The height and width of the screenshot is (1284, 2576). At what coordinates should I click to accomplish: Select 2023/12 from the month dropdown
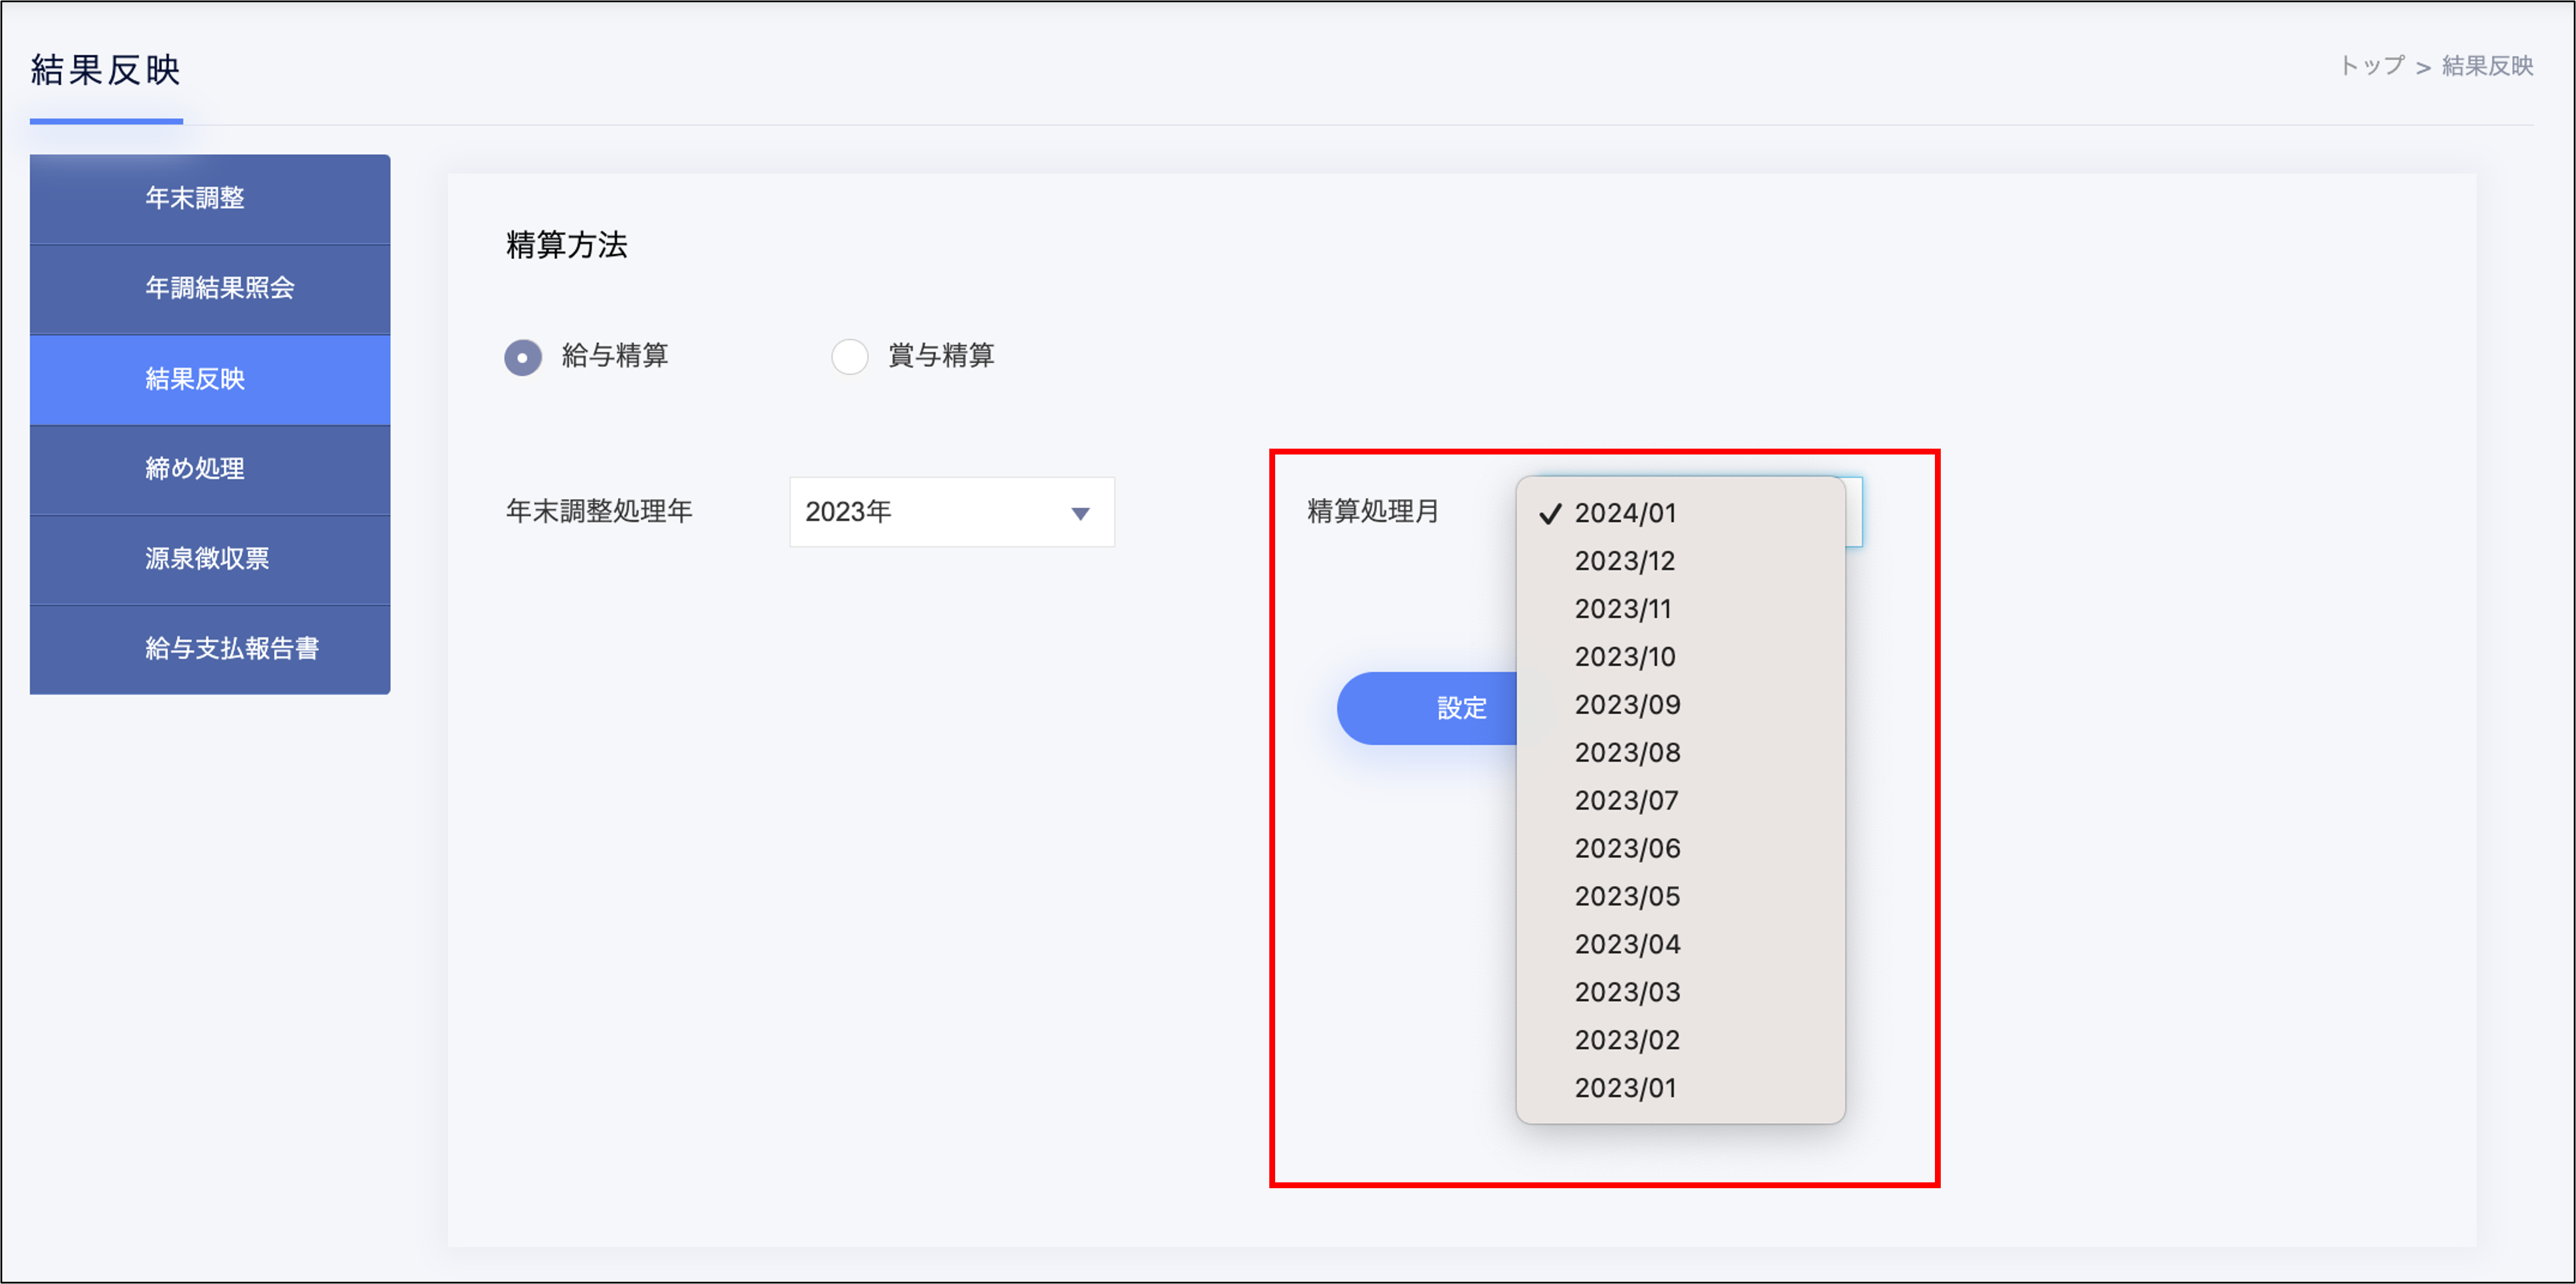(1625, 561)
